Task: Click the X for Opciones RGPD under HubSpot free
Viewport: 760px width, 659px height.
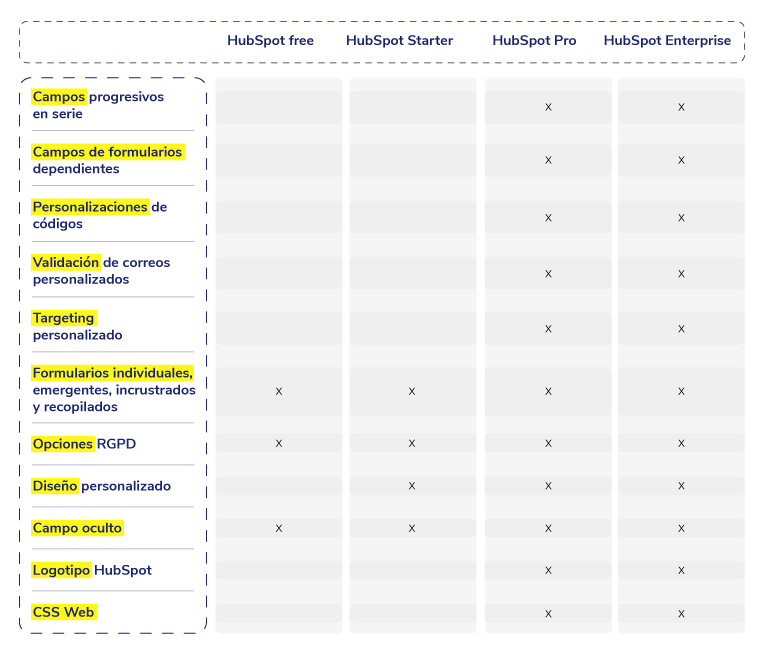Action: click(x=279, y=443)
